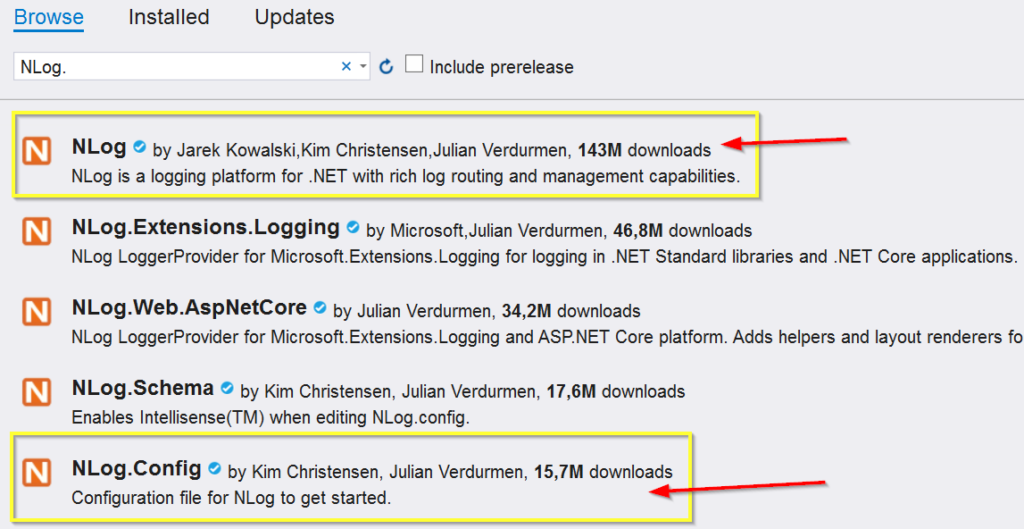Click verified badge next to NLog.Schema
Image resolution: width=1024 pixels, height=529 pixels.
(227, 388)
